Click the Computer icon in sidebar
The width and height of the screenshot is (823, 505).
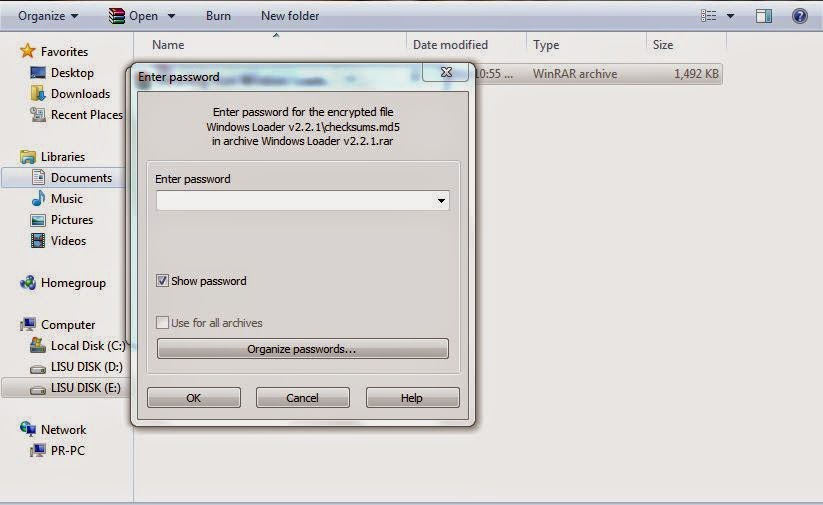(27, 324)
